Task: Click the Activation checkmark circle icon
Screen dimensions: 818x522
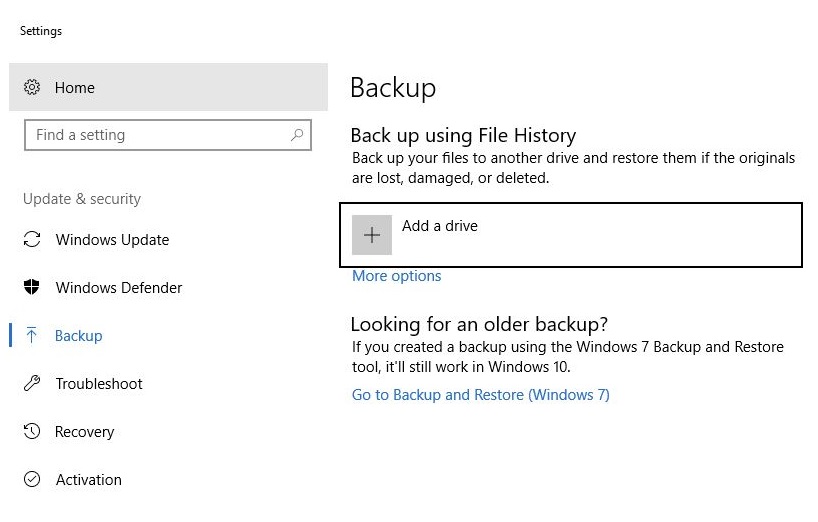Action: coord(32,480)
